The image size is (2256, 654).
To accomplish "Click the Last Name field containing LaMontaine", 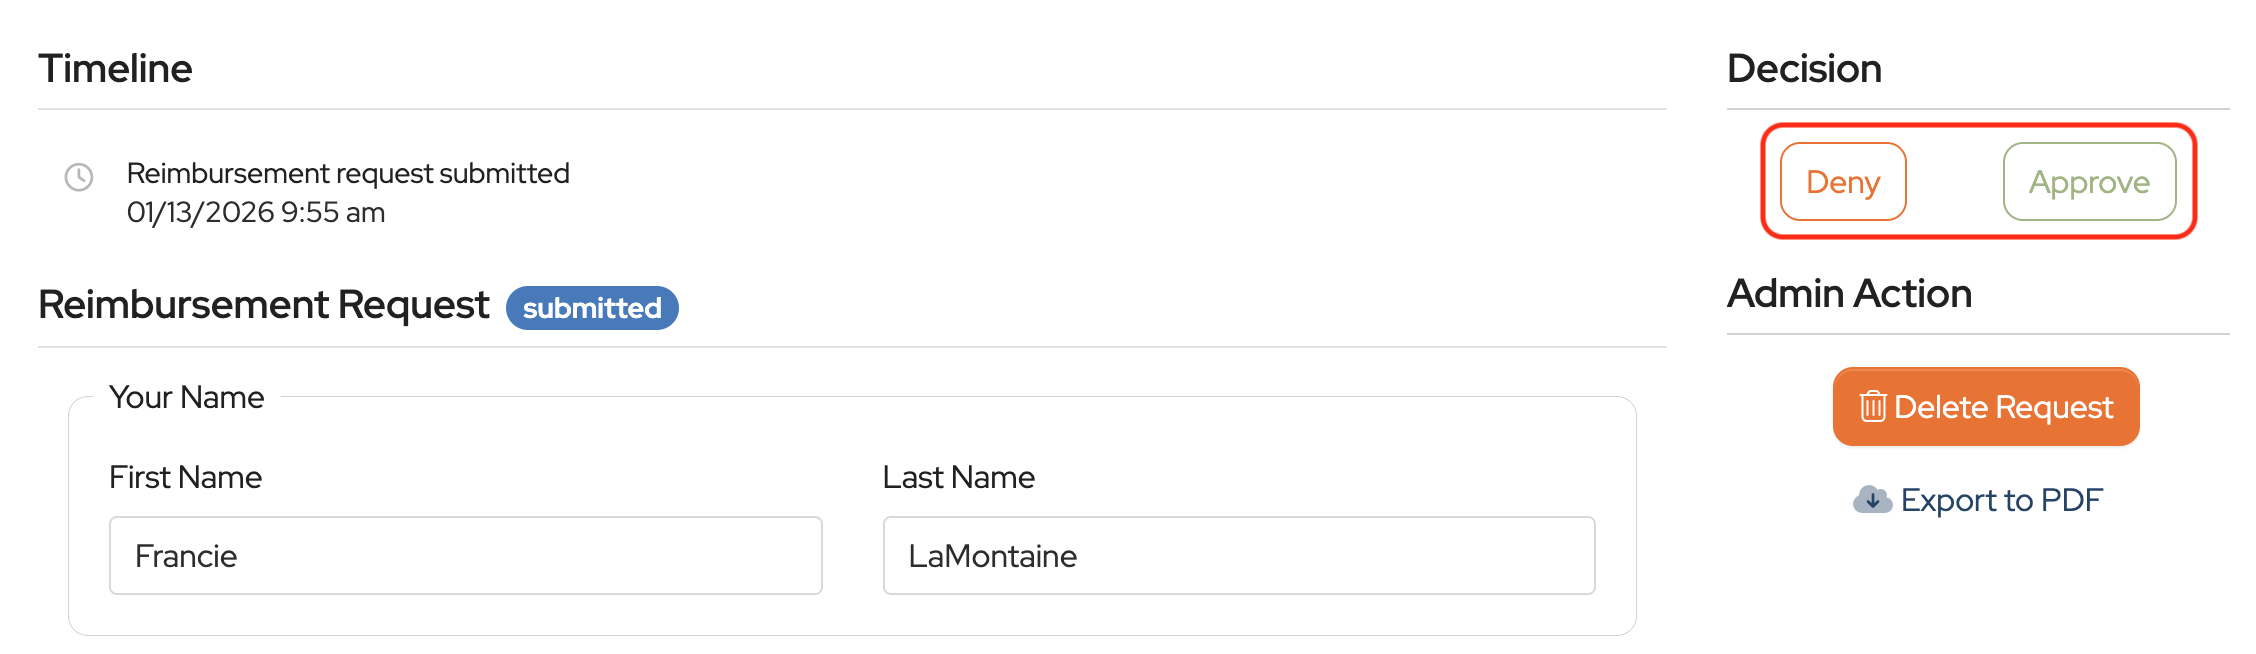I will click(x=1238, y=556).
